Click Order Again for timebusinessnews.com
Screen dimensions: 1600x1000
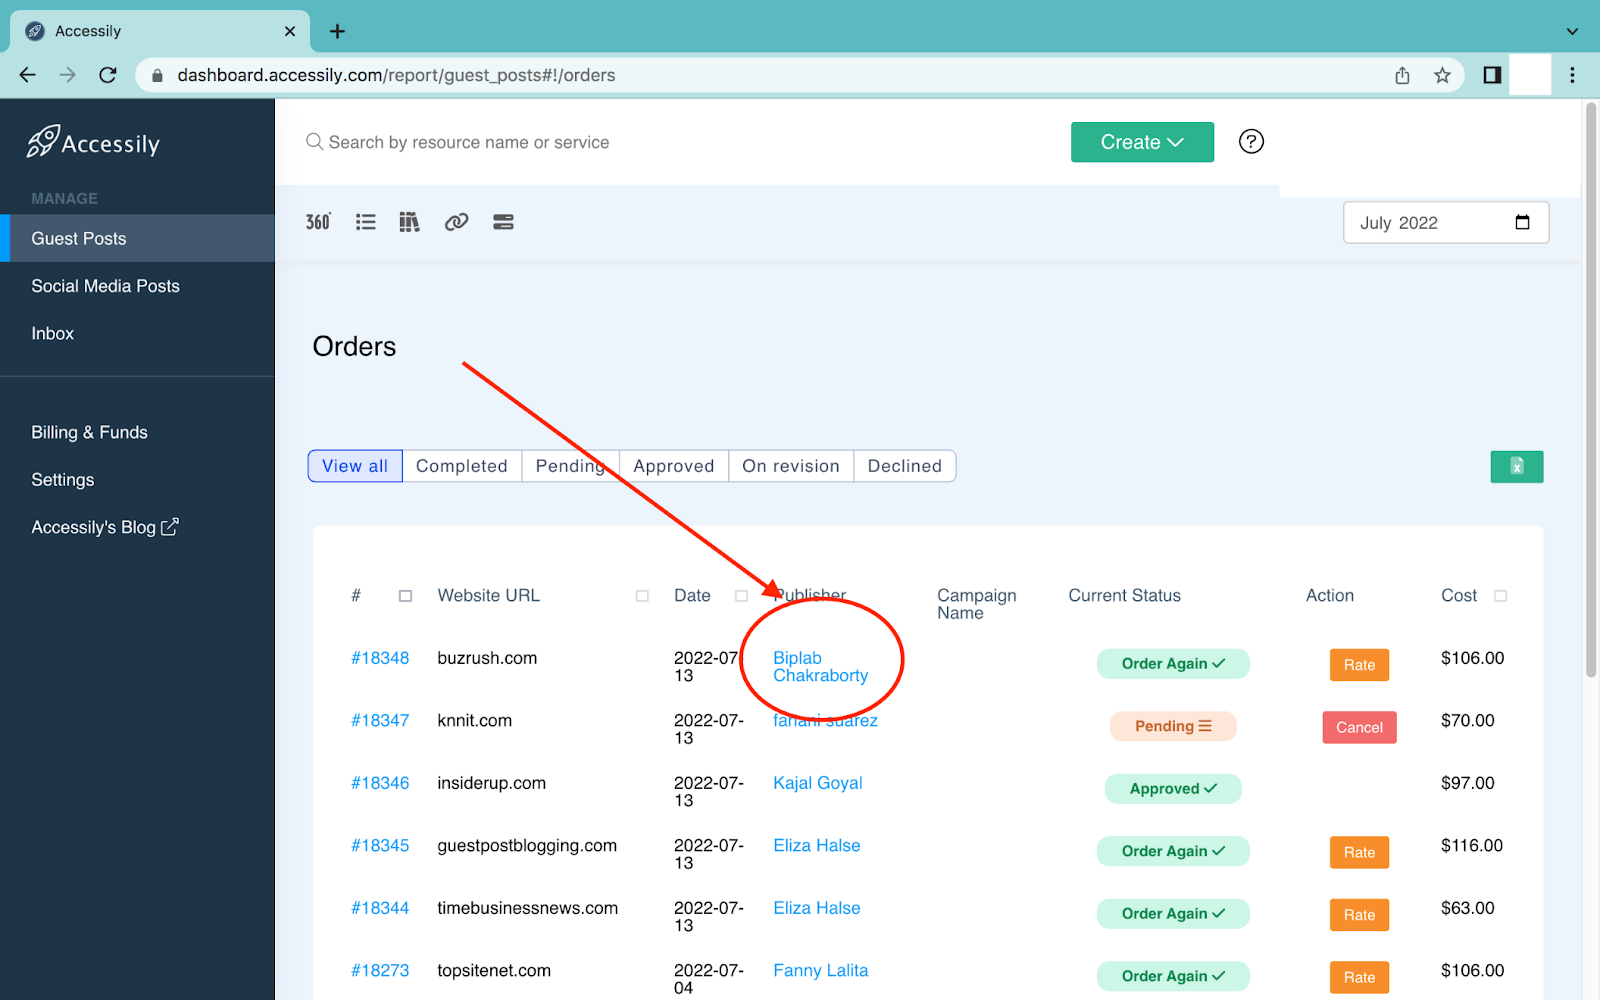pos(1173,913)
